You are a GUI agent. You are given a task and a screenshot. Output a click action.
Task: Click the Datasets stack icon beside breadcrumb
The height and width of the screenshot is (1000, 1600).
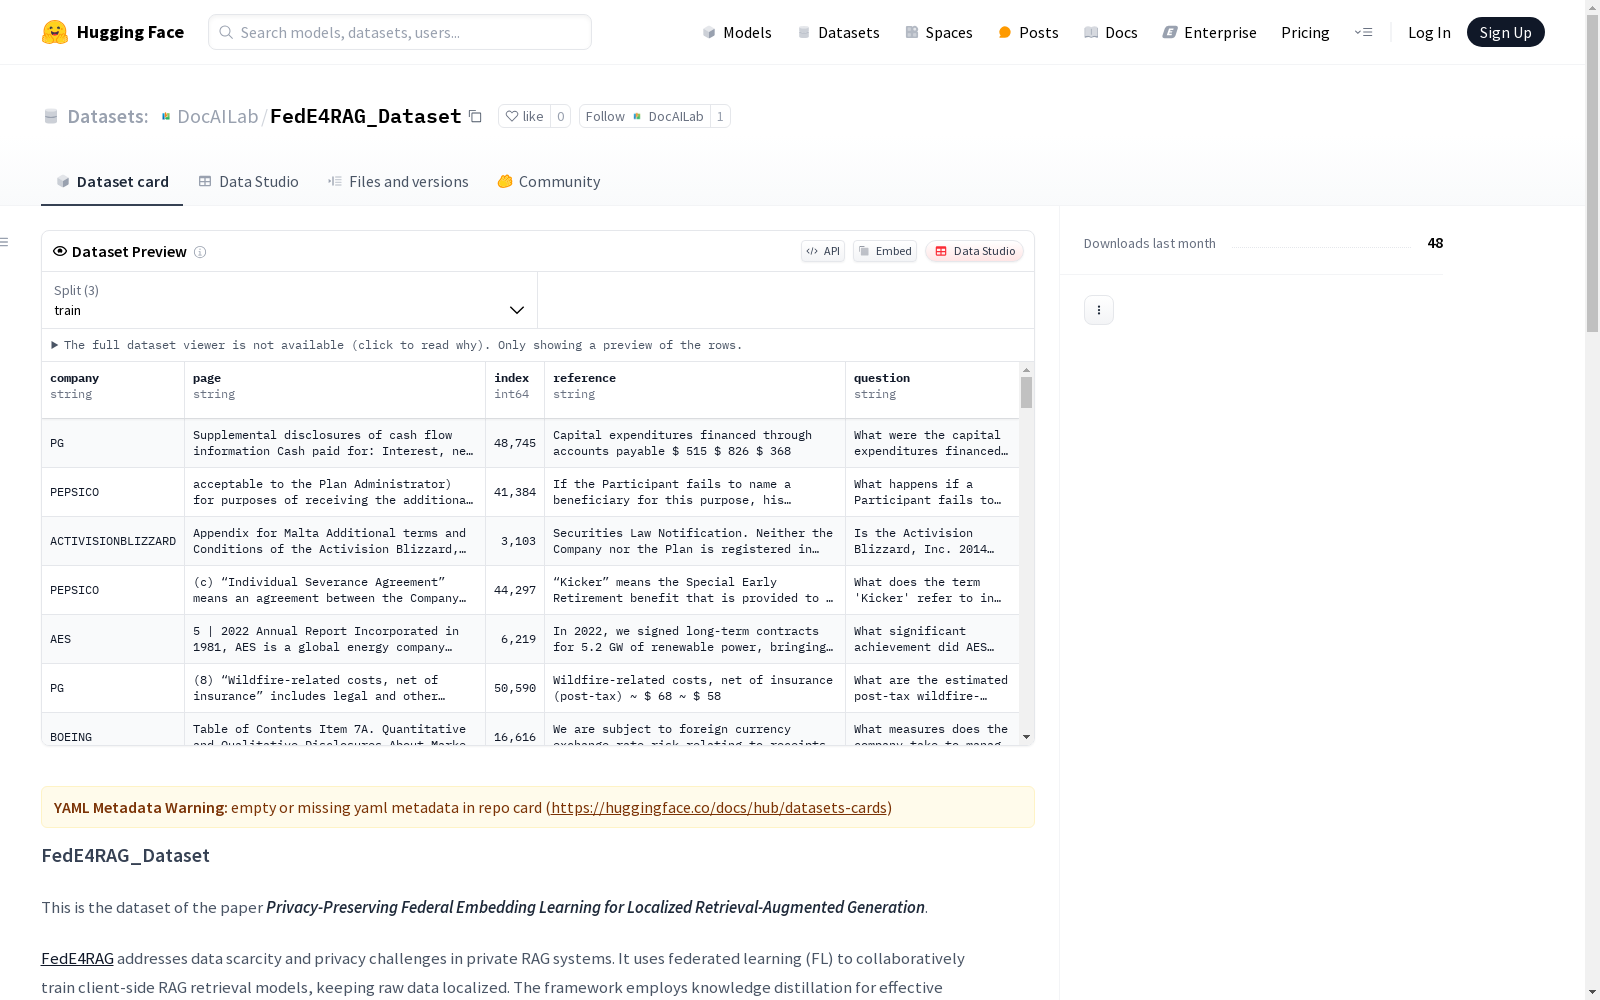pyautogui.click(x=51, y=117)
